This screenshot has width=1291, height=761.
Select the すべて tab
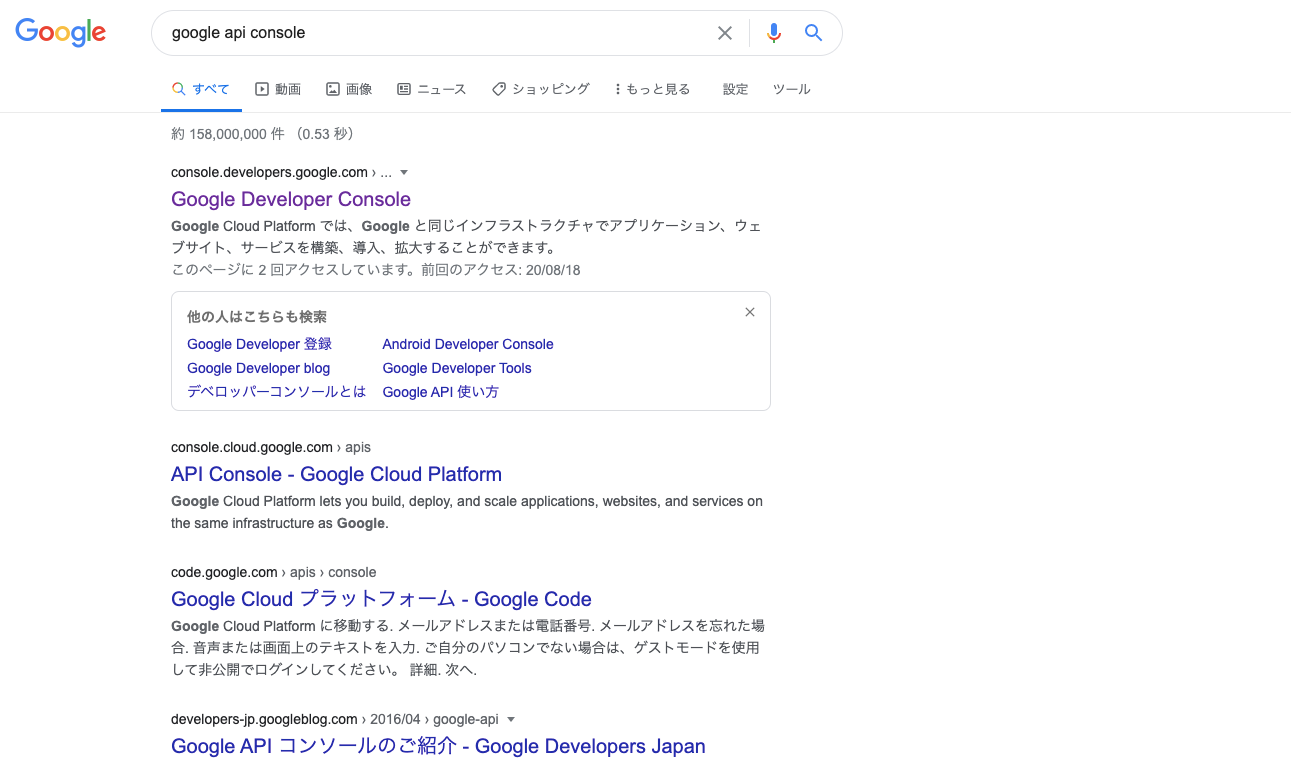coord(201,89)
